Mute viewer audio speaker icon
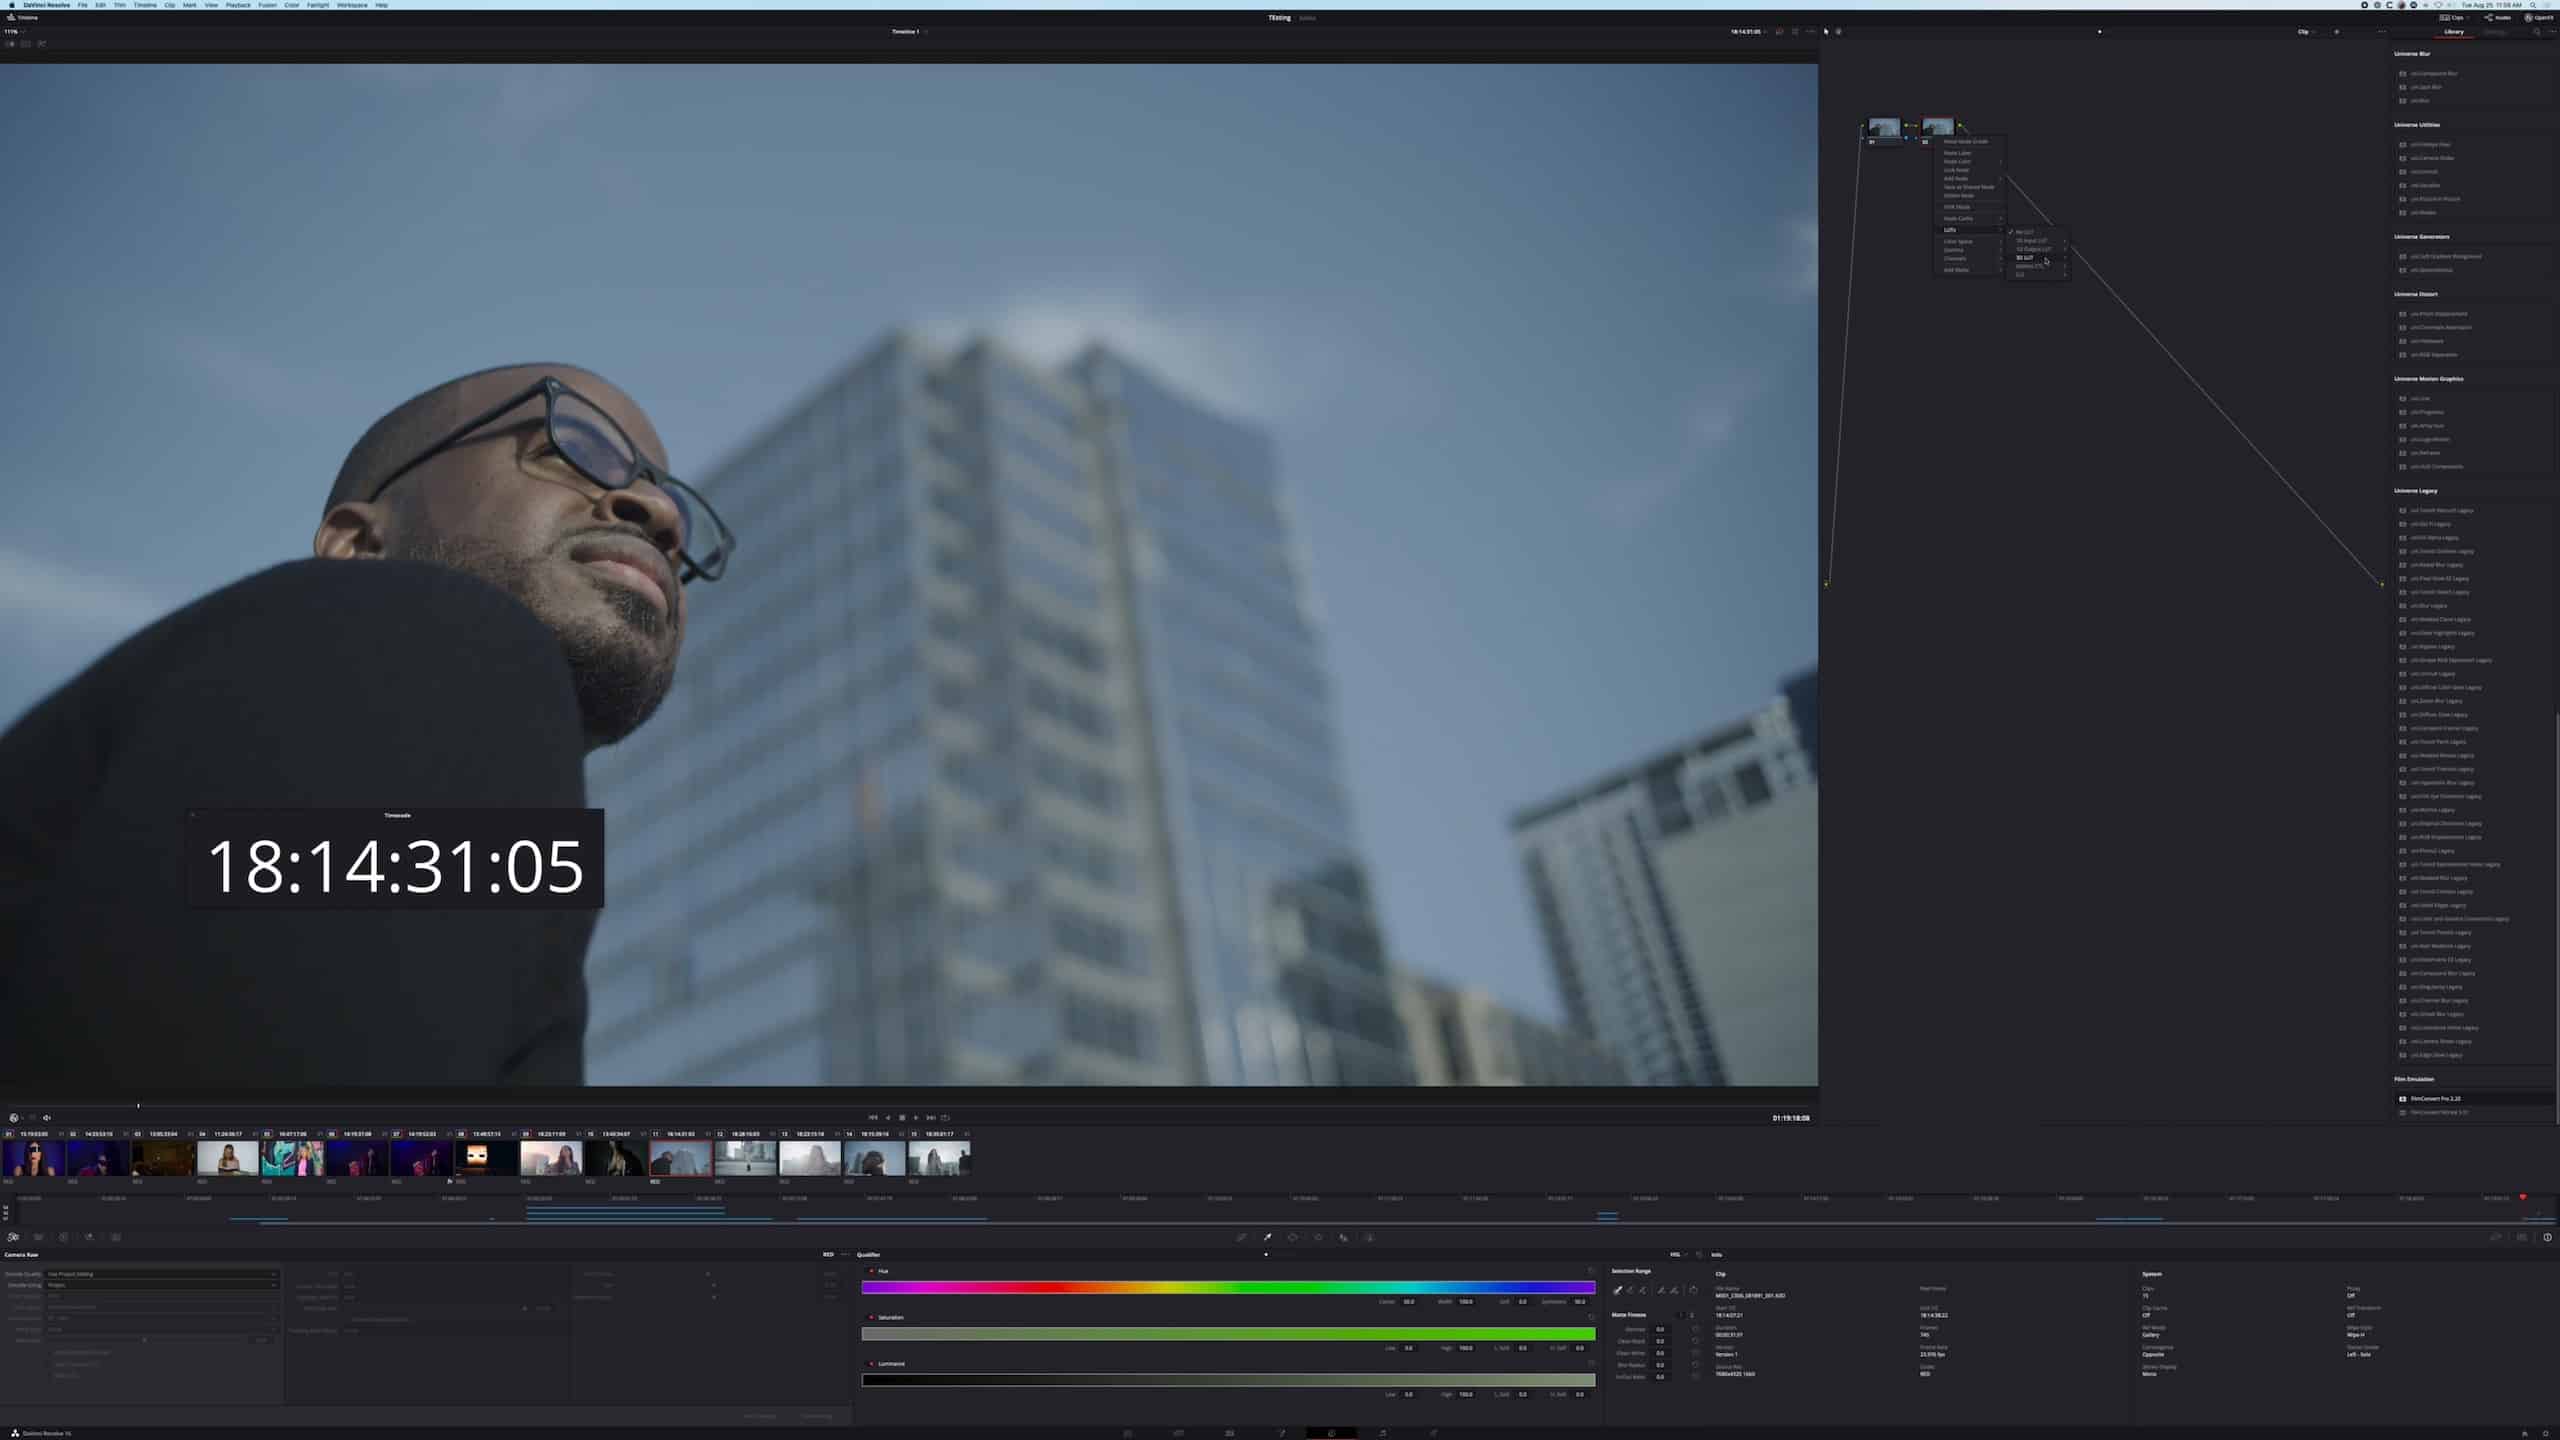 click(46, 1118)
